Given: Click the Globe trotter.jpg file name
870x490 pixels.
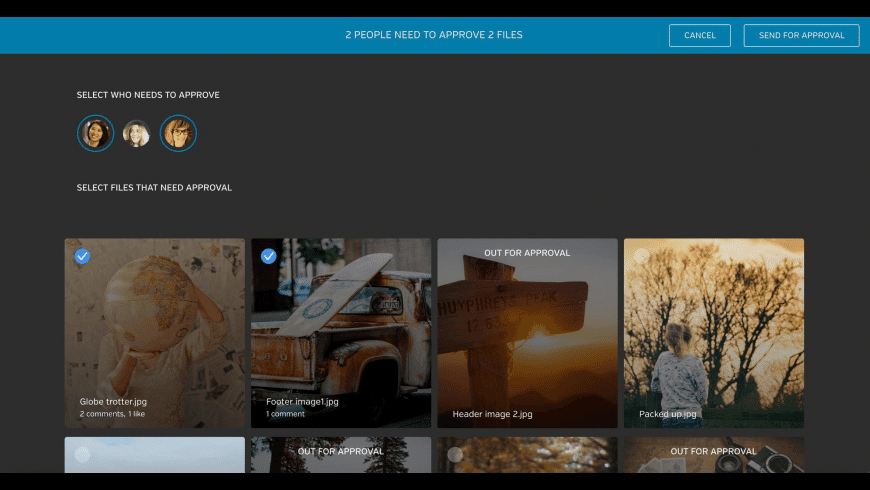Looking at the screenshot, I should pos(113,401).
